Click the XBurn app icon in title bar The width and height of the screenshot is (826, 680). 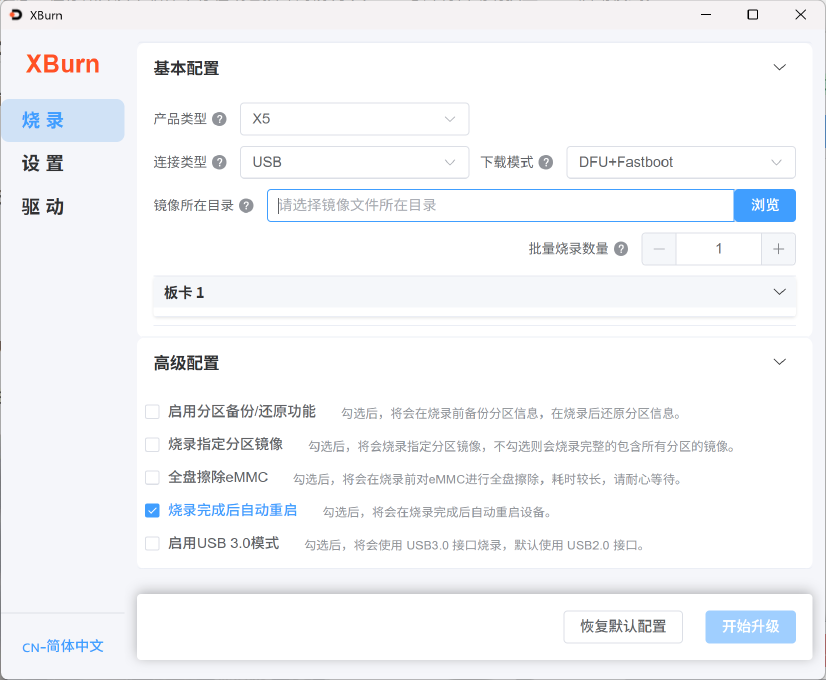pos(16,15)
